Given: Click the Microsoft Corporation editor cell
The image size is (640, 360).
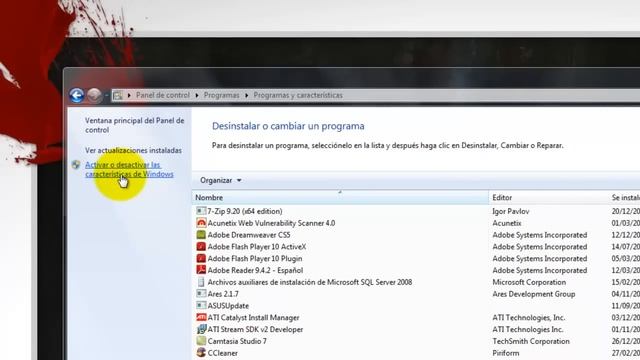Looking at the screenshot, I should point(529,282).
